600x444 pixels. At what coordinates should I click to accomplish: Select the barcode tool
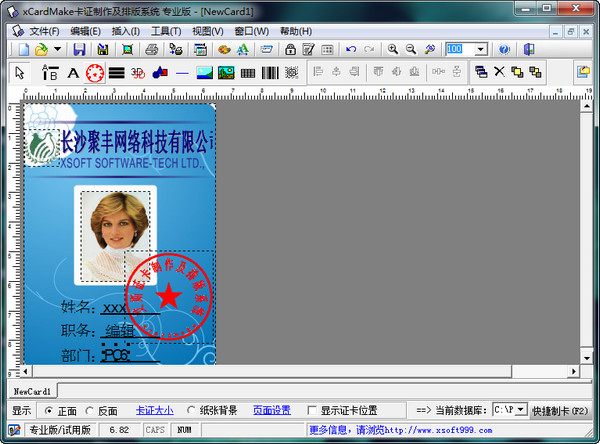tap(270, 72)
